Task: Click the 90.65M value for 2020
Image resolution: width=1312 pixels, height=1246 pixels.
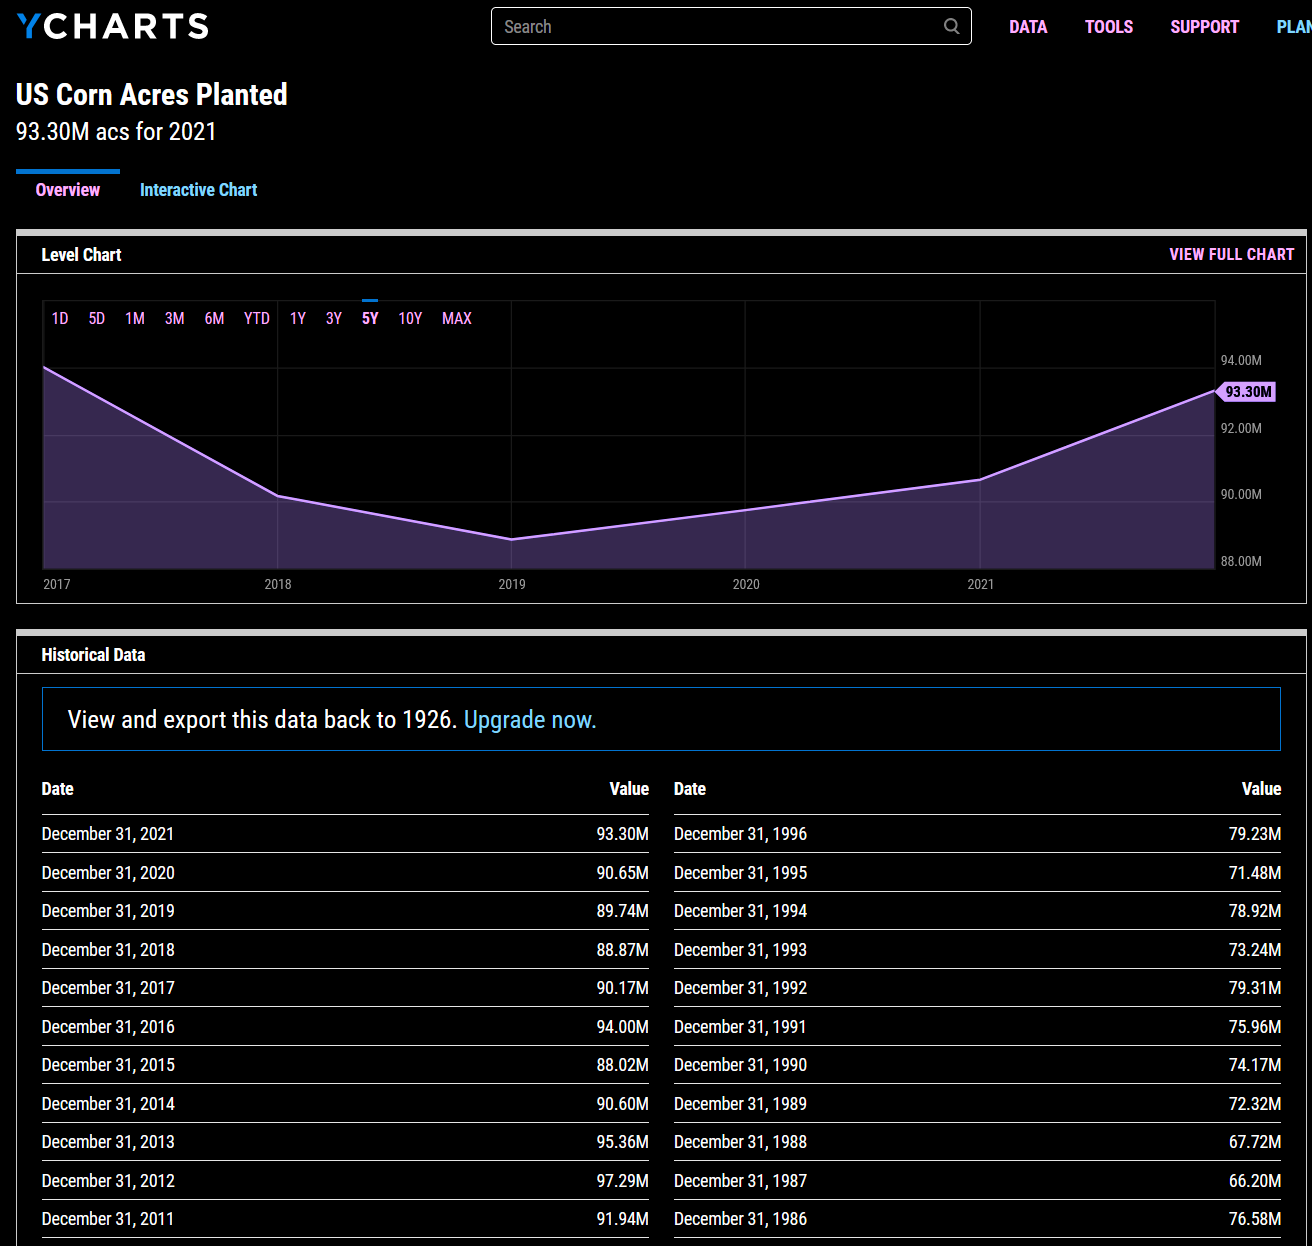Action: pos(622,873)
